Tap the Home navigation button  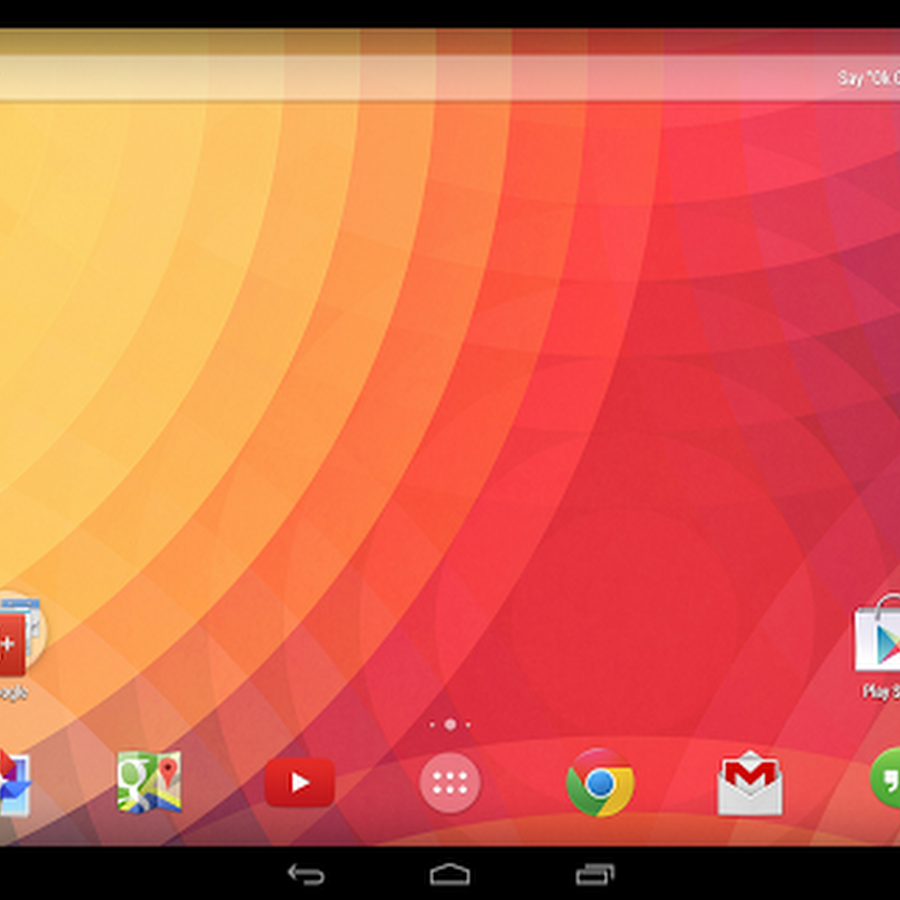click(x=449, y=872)
